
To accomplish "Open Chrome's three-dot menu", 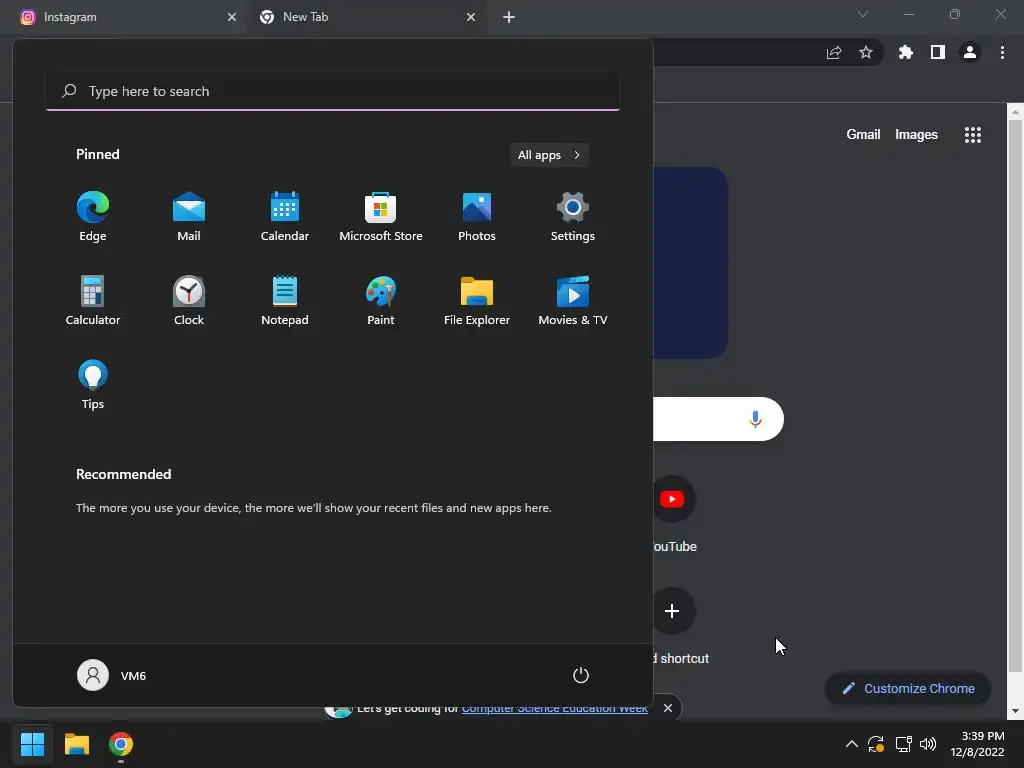I will pos(1002,52).
